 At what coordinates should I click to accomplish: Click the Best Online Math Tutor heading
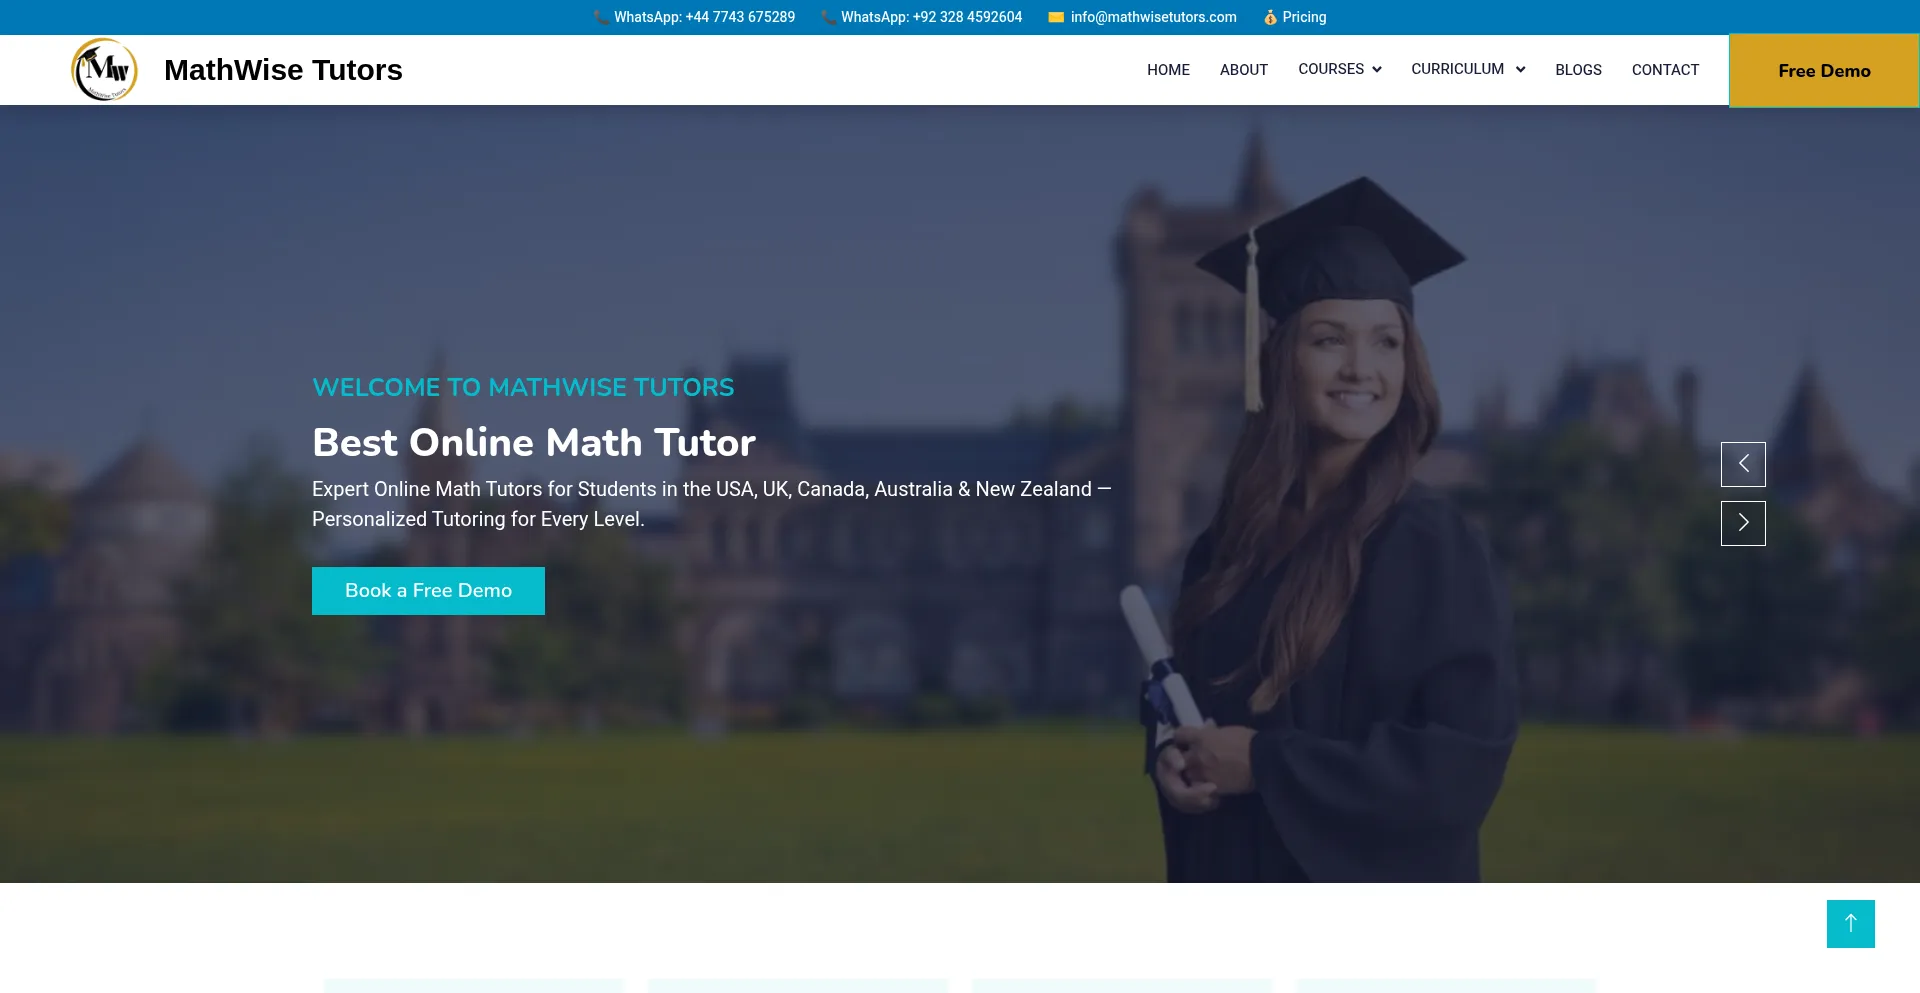coord(534,442)
